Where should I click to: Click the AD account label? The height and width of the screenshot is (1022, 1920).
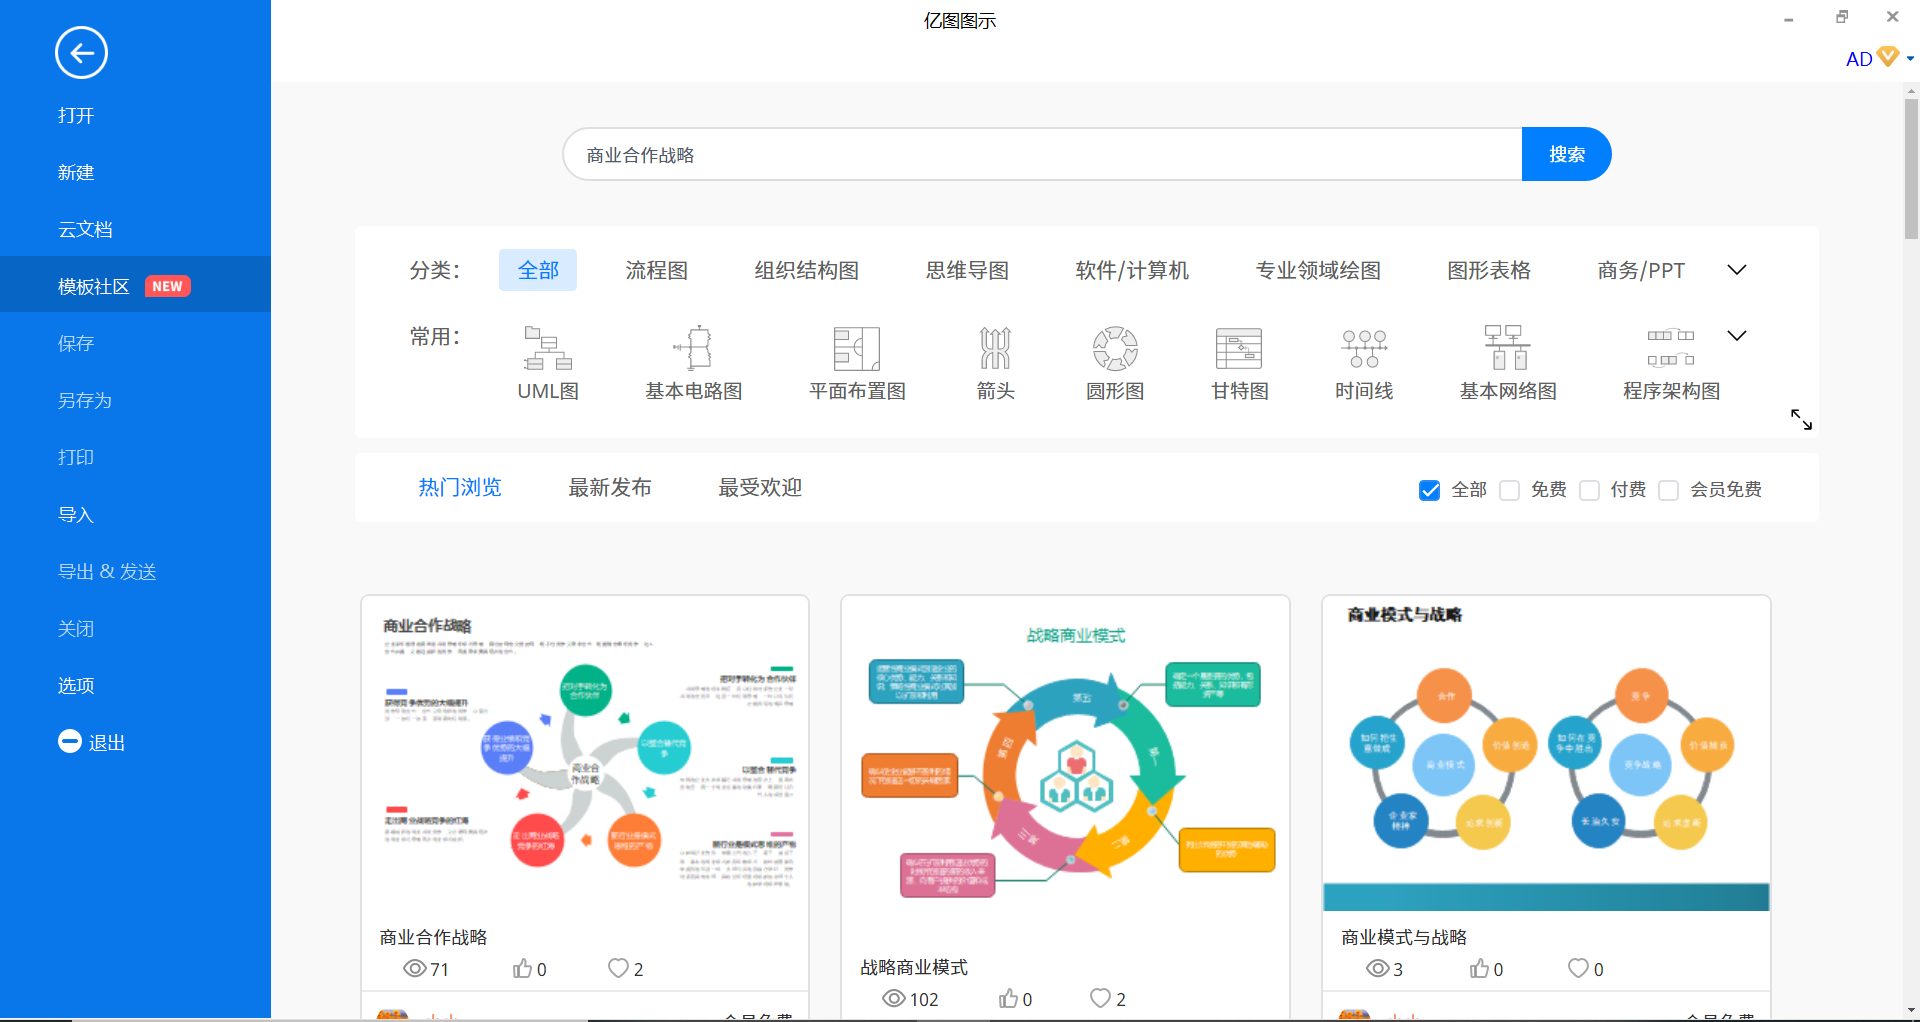1858,59
